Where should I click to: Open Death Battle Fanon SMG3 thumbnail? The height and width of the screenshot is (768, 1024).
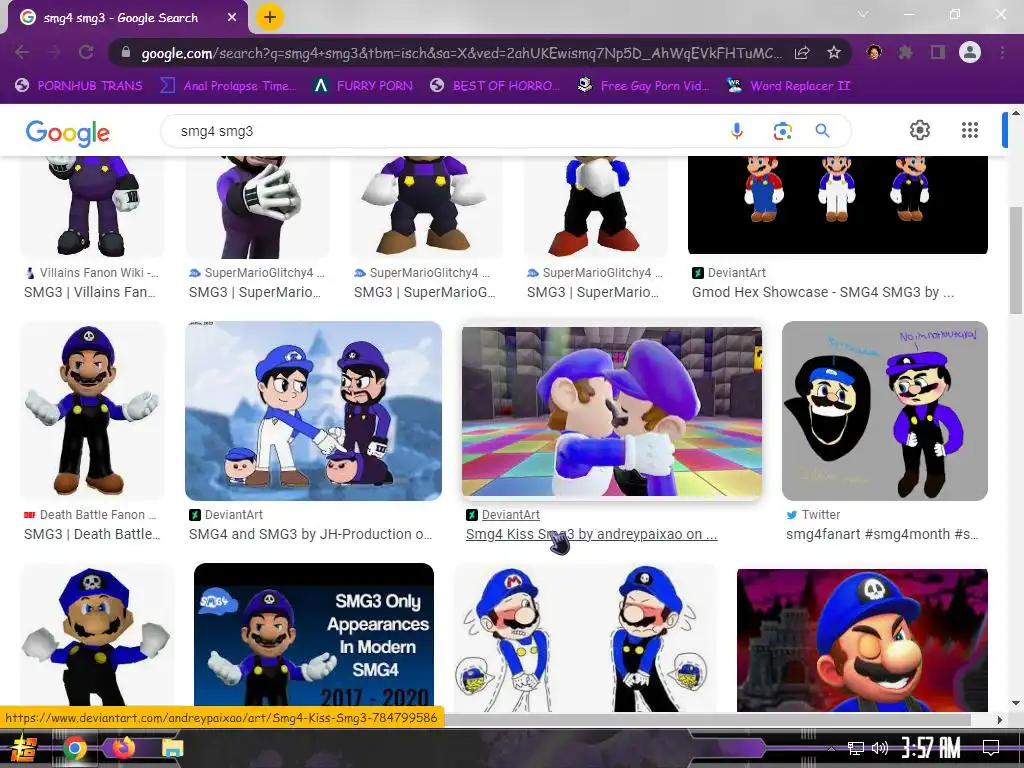coord(93,411)
